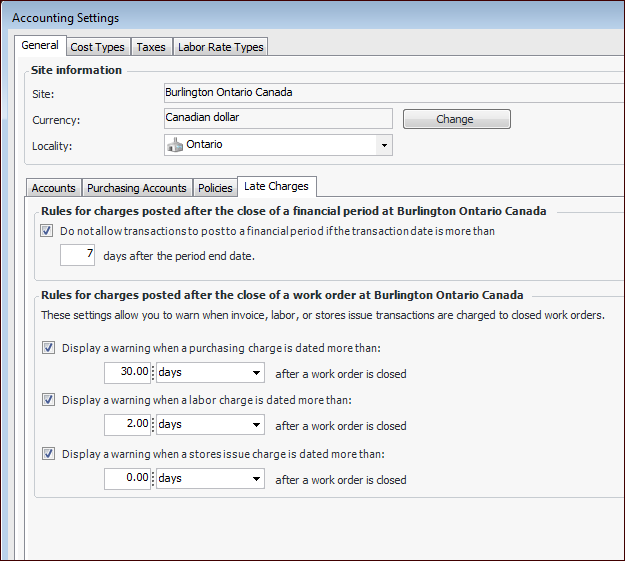Click the Site name text field
The height and width of the screenshot is (561, 625).
tap(390, 93)
